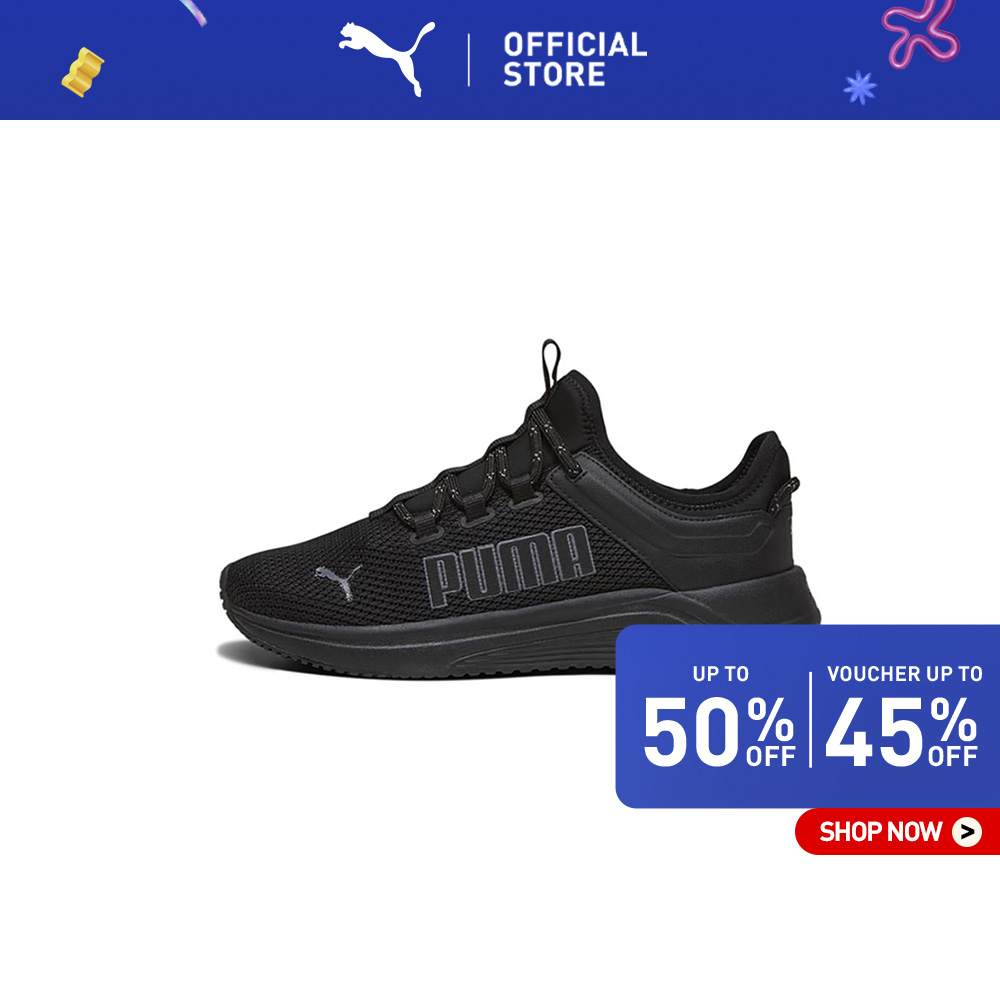The height and width of the screenshot is (1000, 1000).
Task: Click the vertical divider in the promo panel
Action: coord(811,719)
